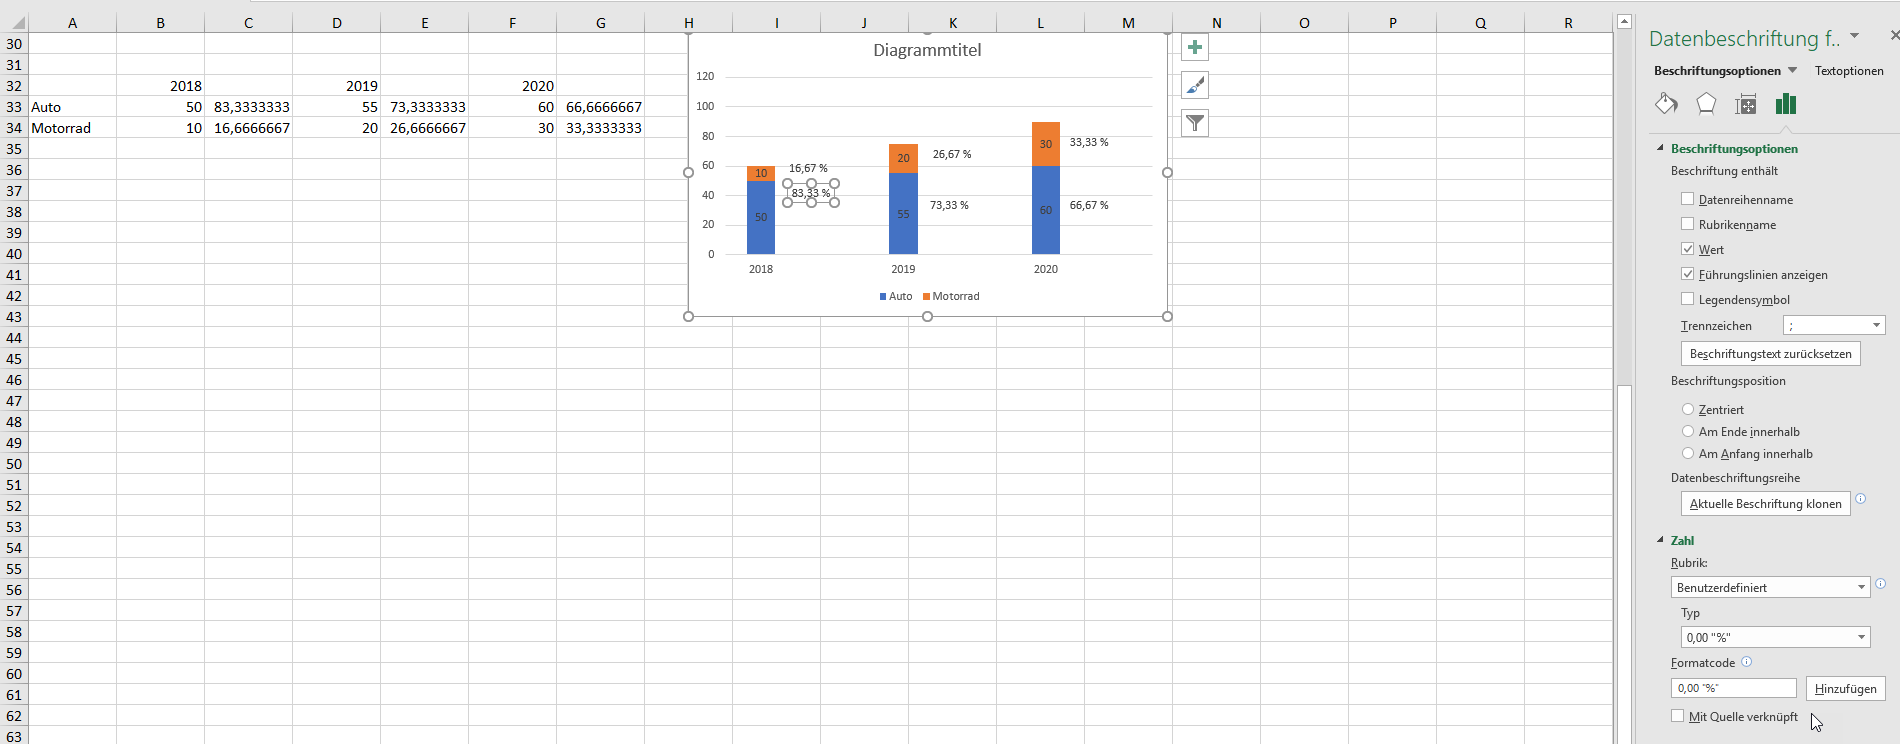Uncheck the Wert checkbox
1900x744 pixels.
click(1688, 249)
